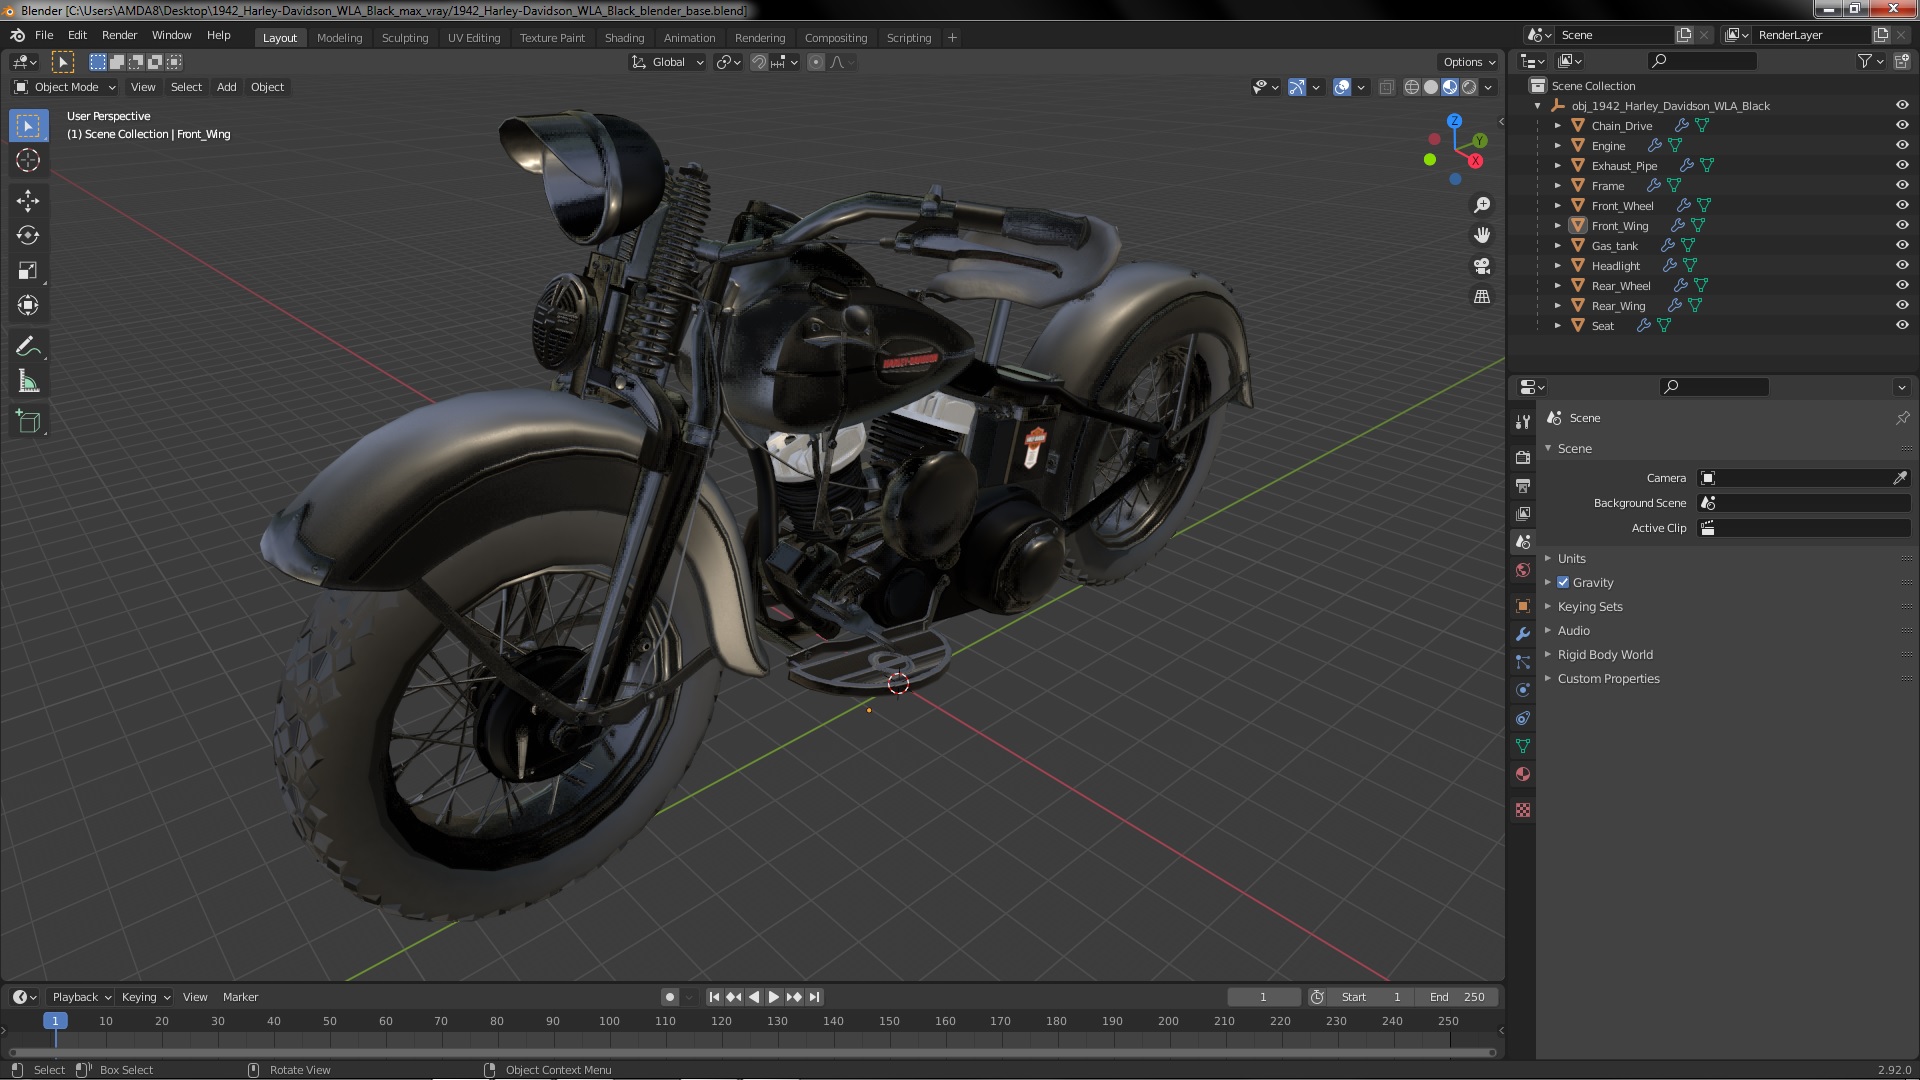This screenshot has height=1080, width=1920.
Task: Expand the Units panel
Action: click(x=1571, y=559)
